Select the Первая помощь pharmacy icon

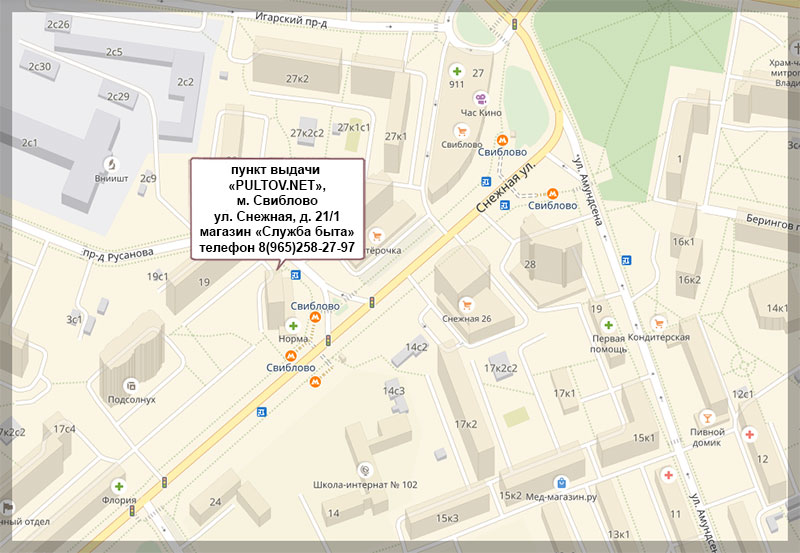point(608,324)
